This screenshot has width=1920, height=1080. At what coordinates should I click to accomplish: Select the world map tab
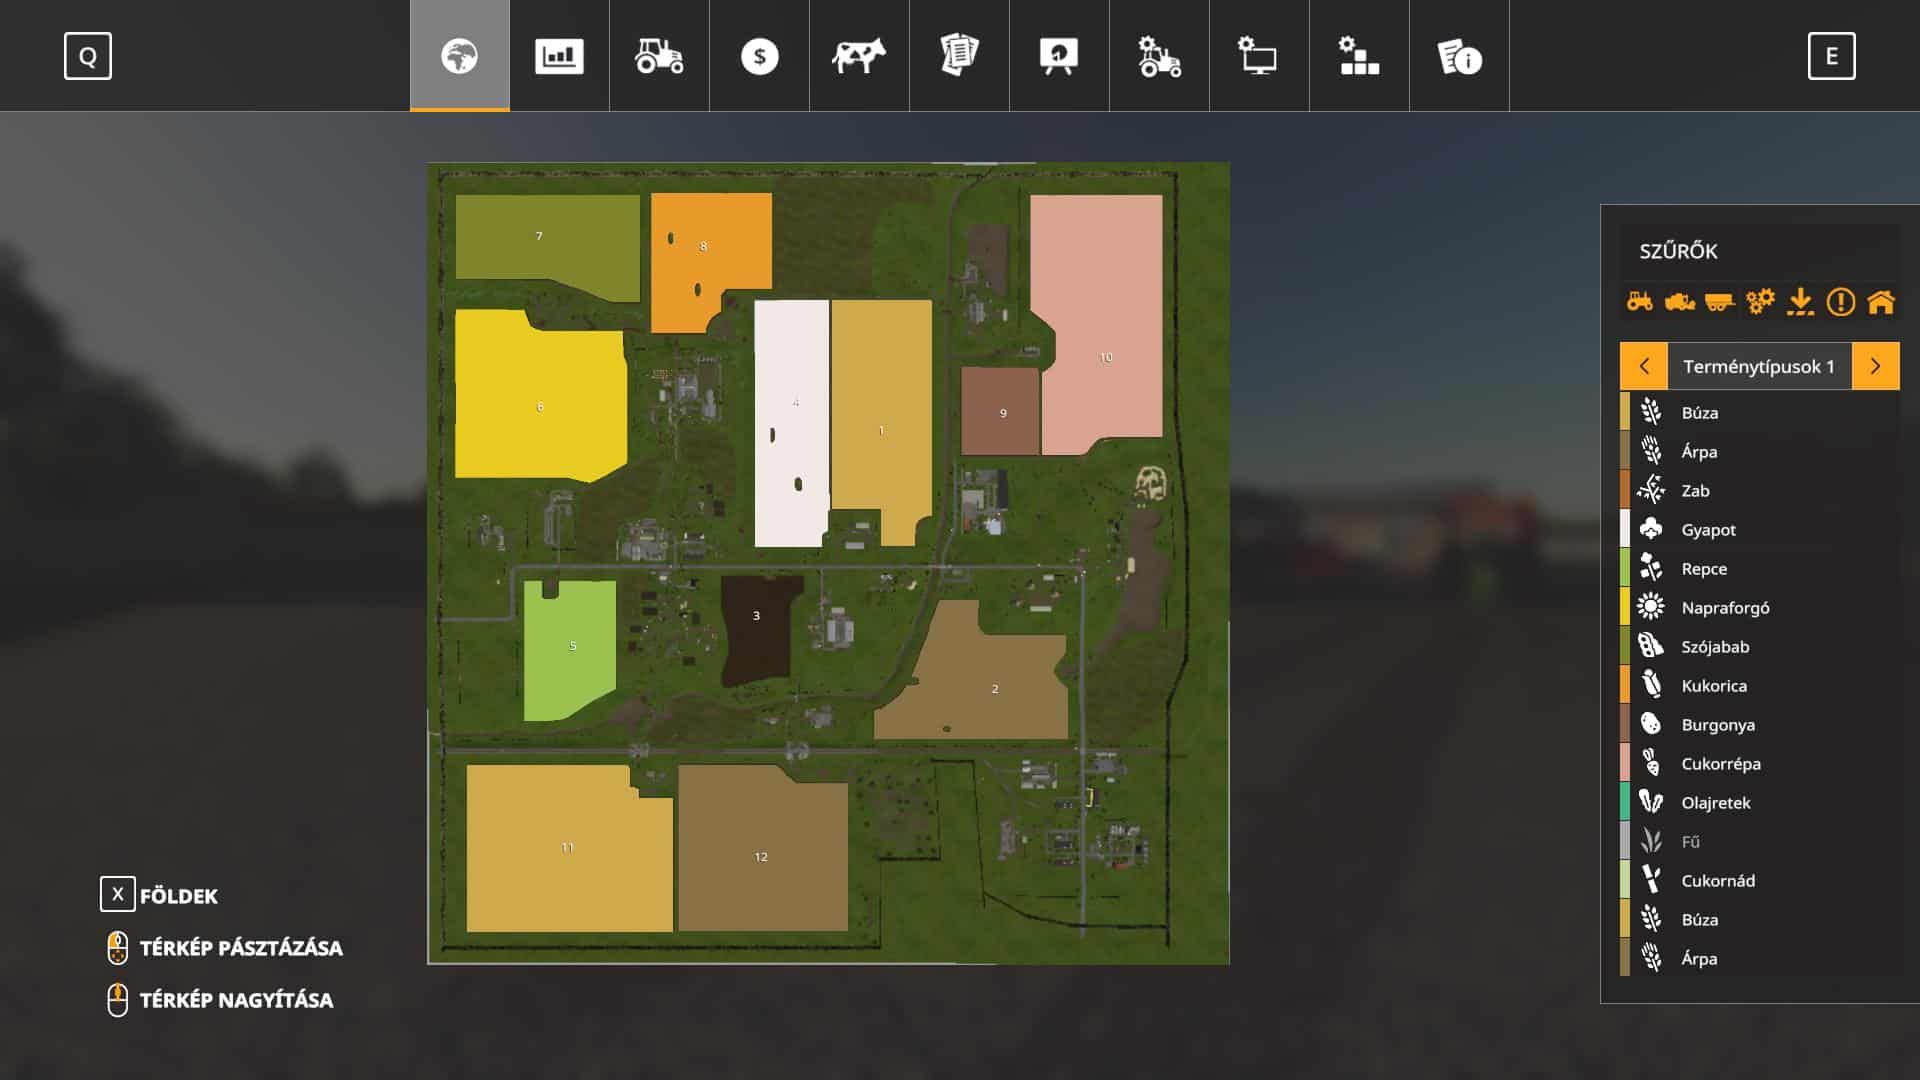[x=460, y=56]
